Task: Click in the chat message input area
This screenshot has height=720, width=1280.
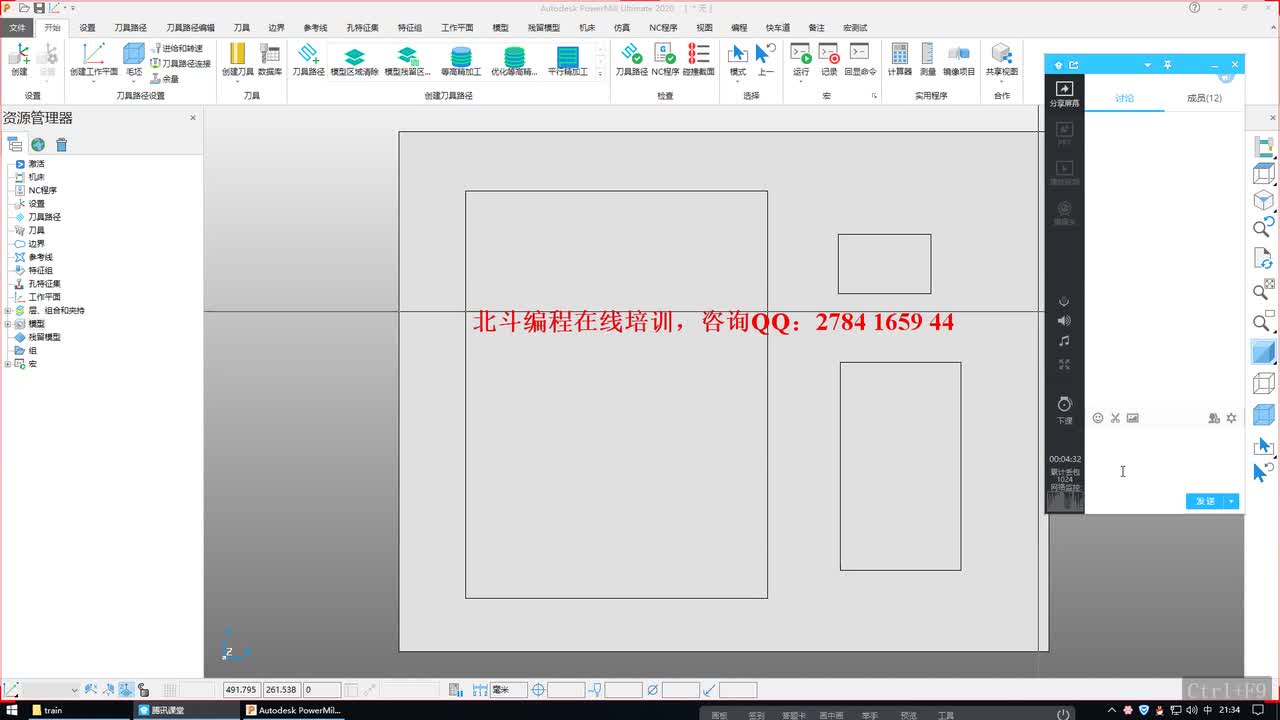Action: tap(1164, 460)
